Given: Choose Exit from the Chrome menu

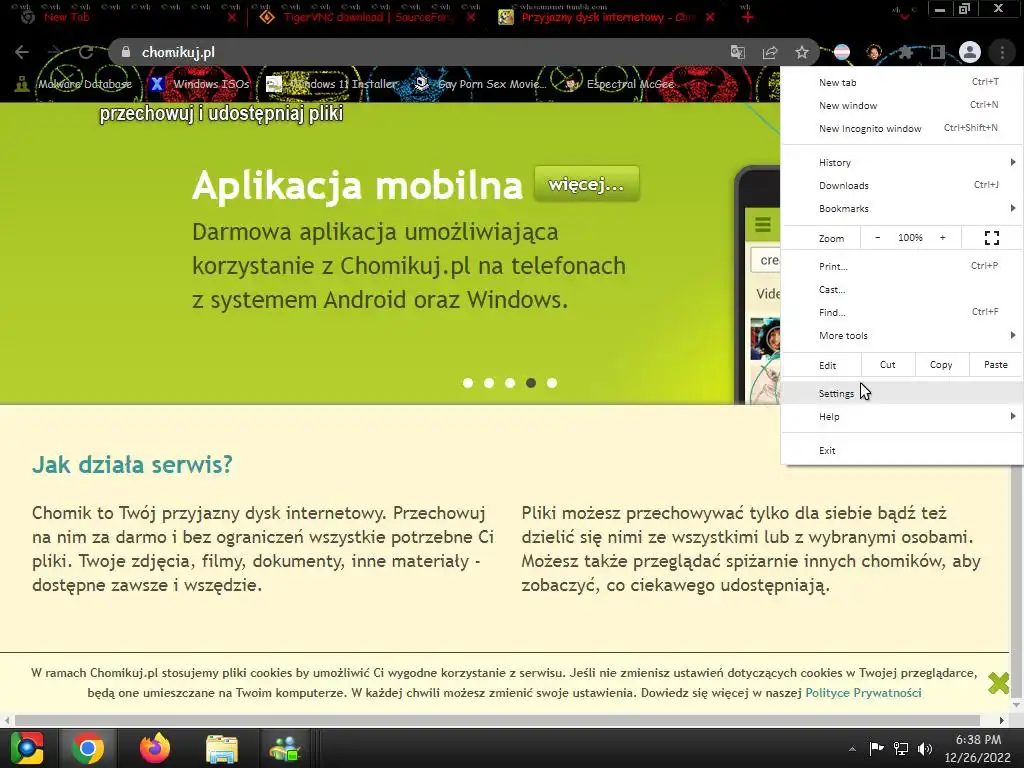Looking at the screenshot, I should pyautogui.click(x=902, y=450).
